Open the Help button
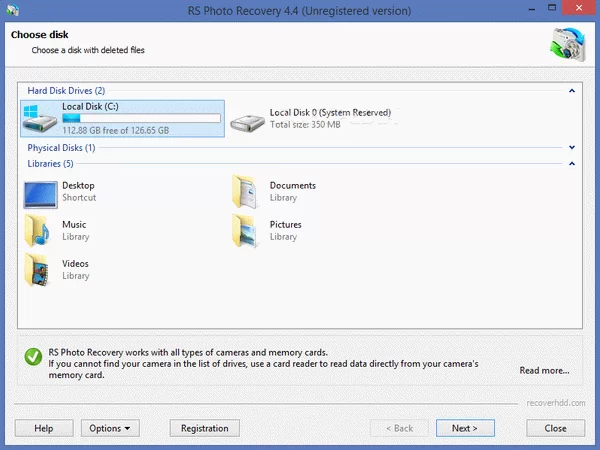 (44, 428)
